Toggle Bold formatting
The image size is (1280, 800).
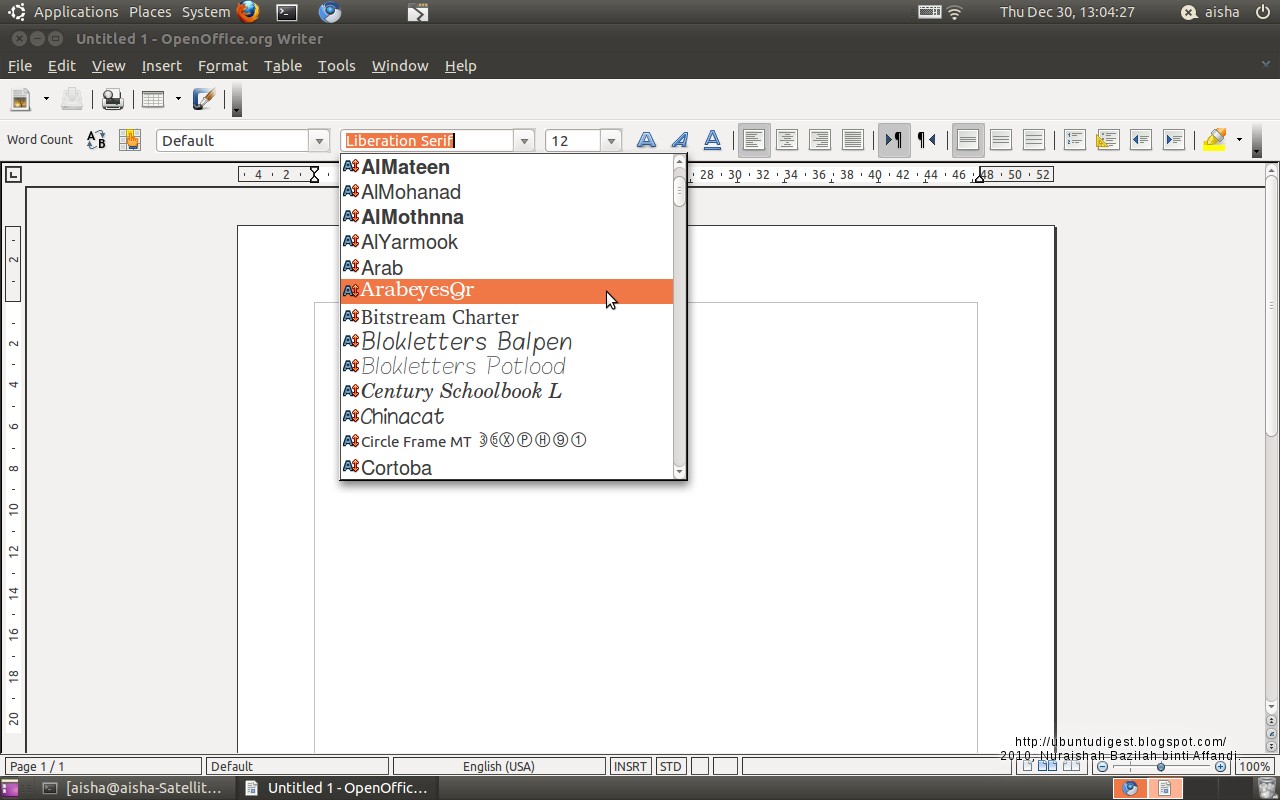[x=647, y=140]
